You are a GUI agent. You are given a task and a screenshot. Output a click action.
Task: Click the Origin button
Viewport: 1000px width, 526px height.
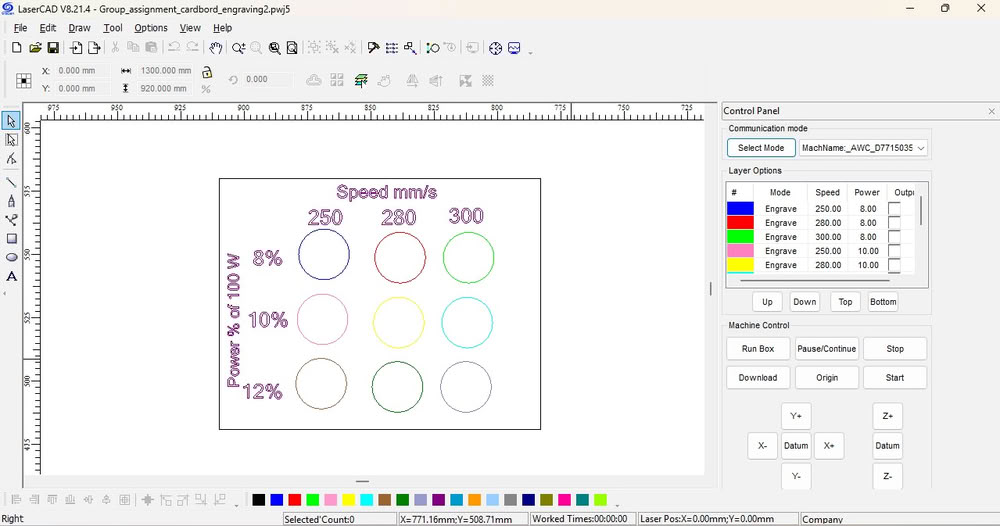coord(827,377)
